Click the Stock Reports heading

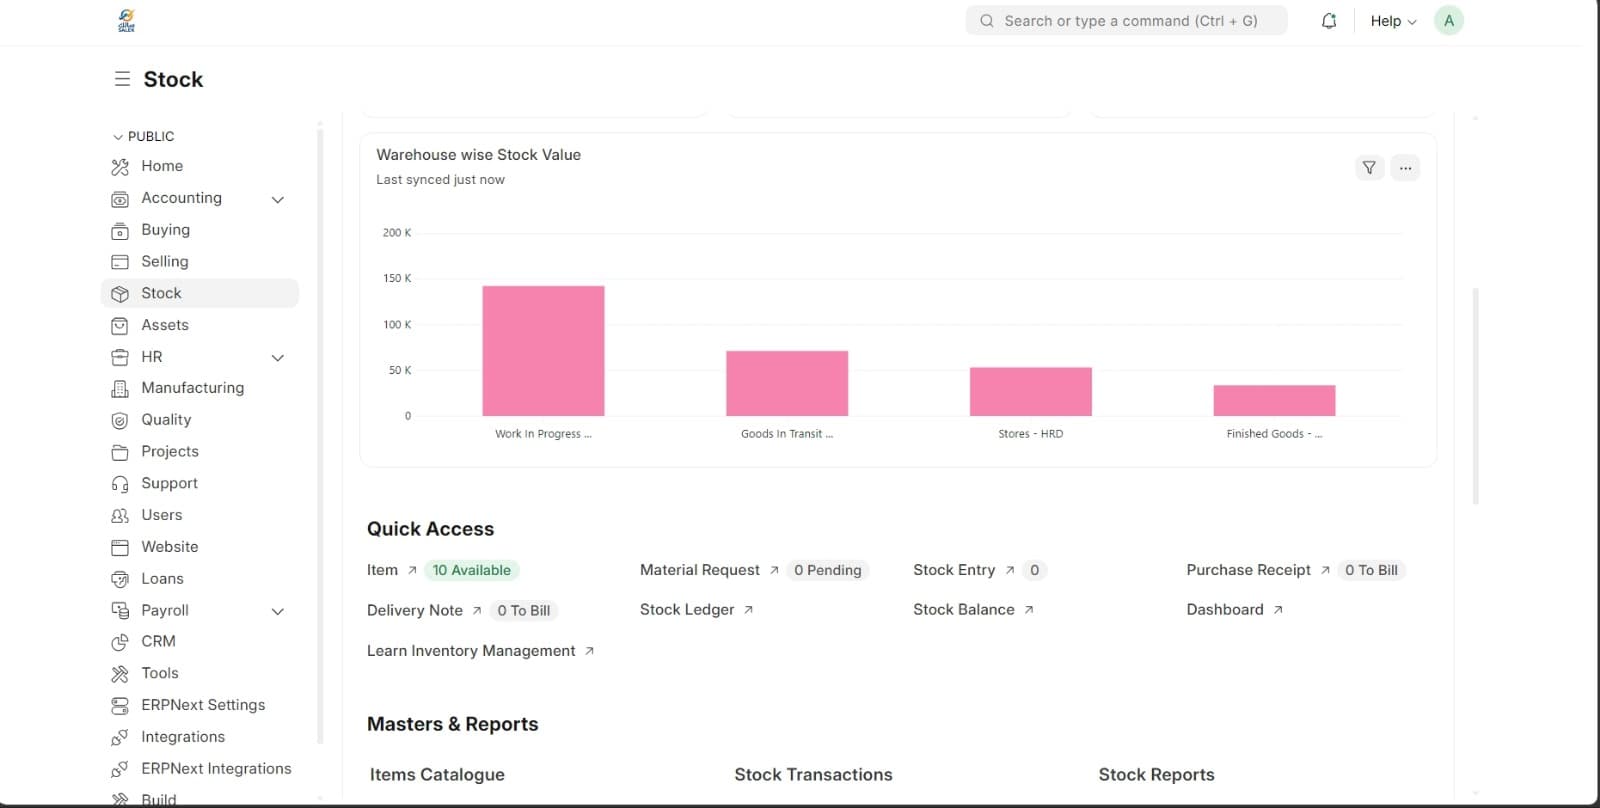point(1156,775)
